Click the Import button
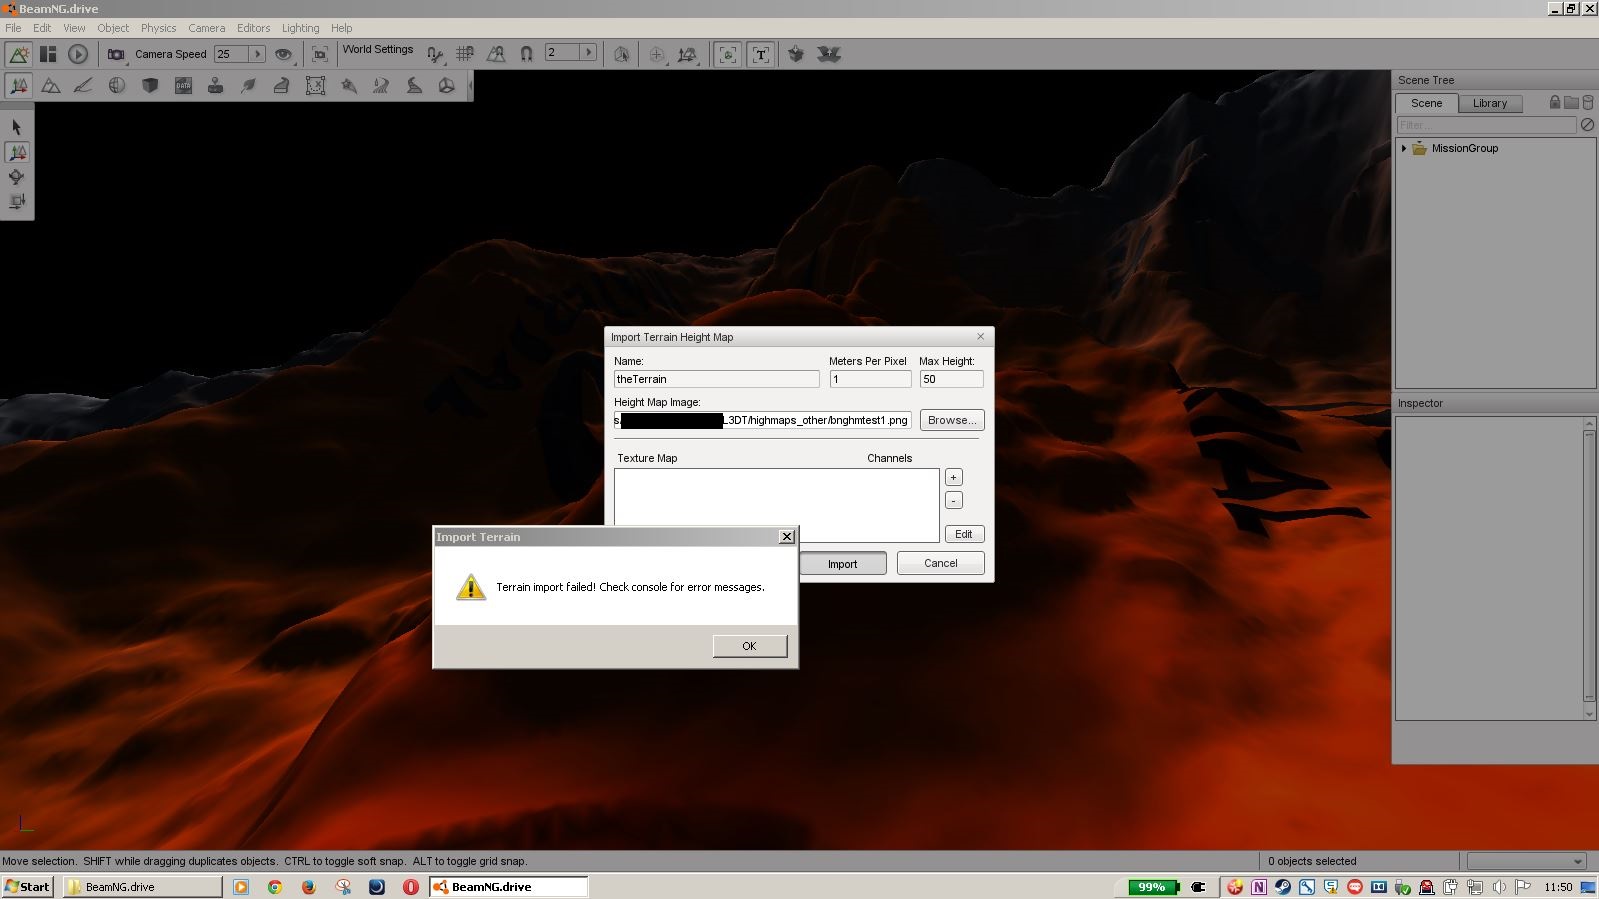1599x899 pixels. click(x=842, y=564)
